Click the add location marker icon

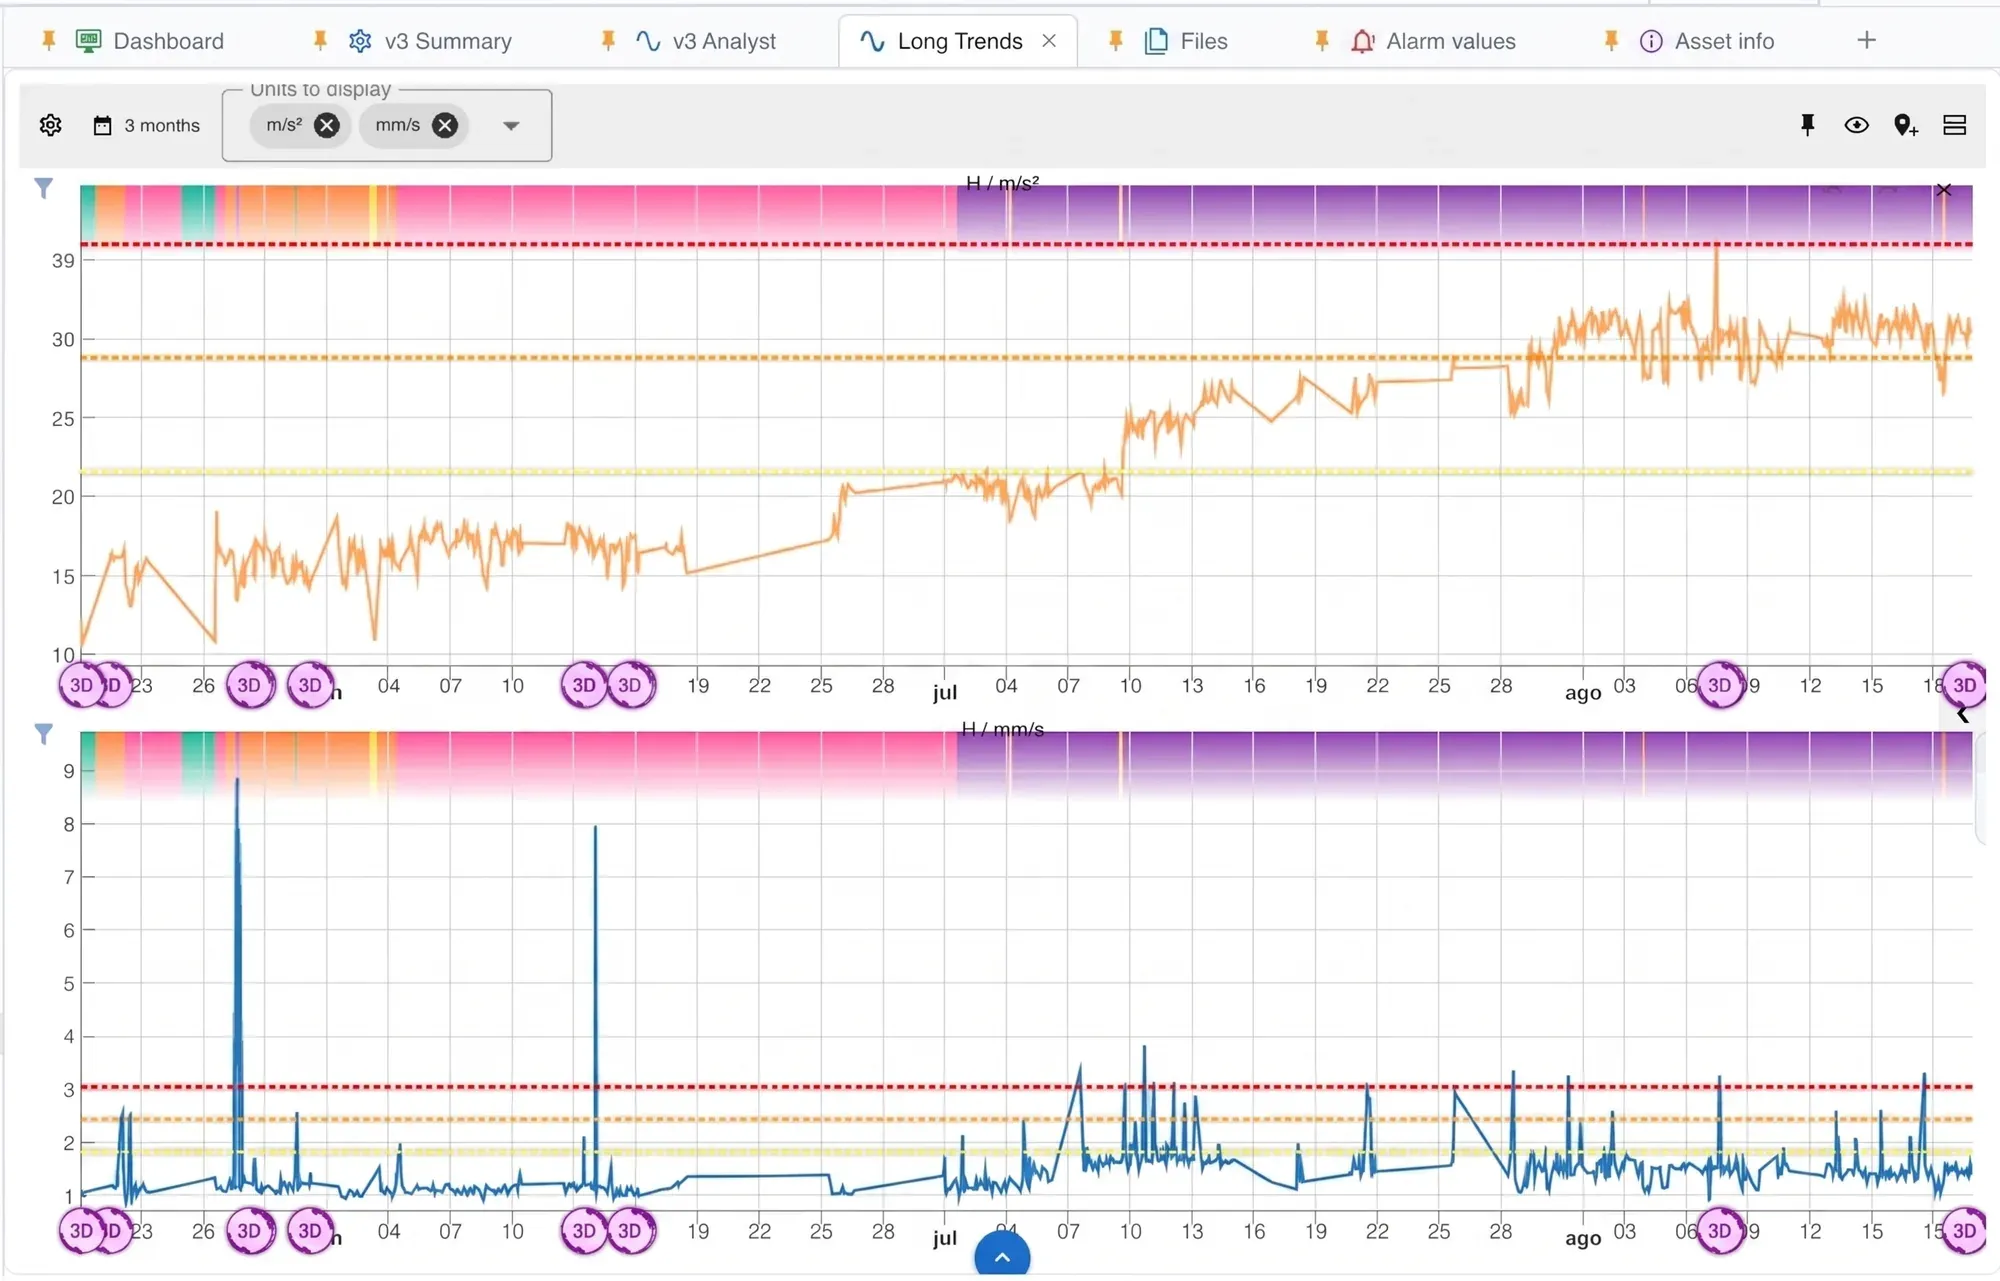(1906, 125)
